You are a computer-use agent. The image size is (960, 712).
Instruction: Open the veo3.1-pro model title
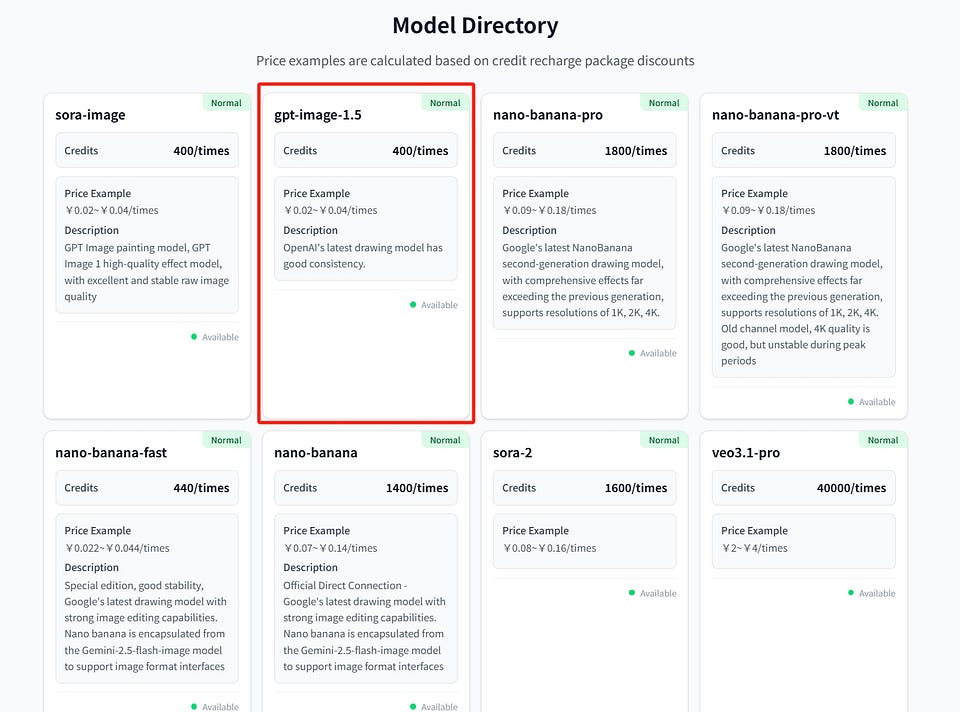pos(746,453)
